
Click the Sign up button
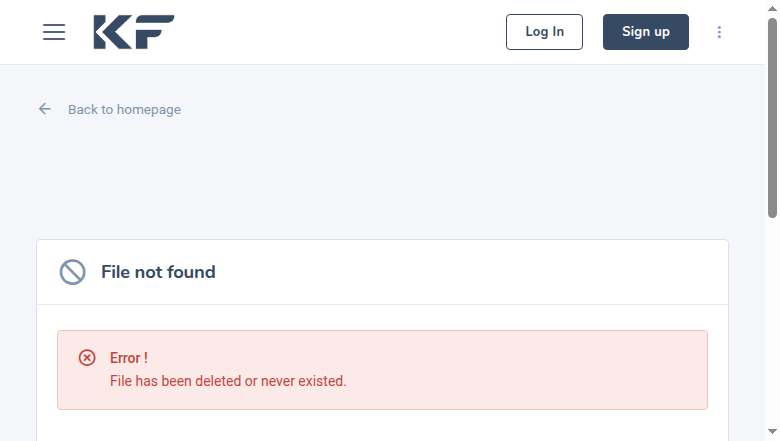tap(646, 32)
